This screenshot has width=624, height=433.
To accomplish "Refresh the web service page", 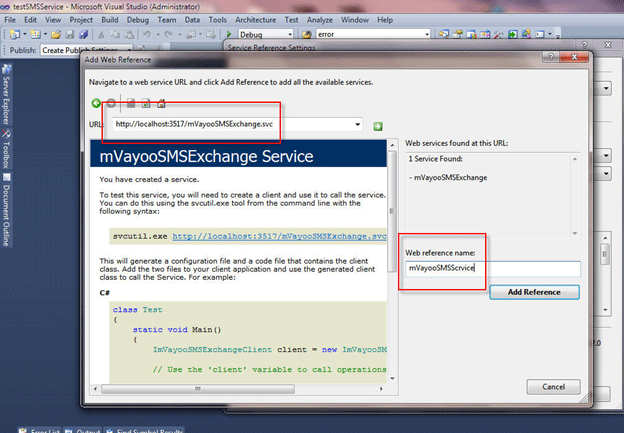I will click(x=146, y=104).
